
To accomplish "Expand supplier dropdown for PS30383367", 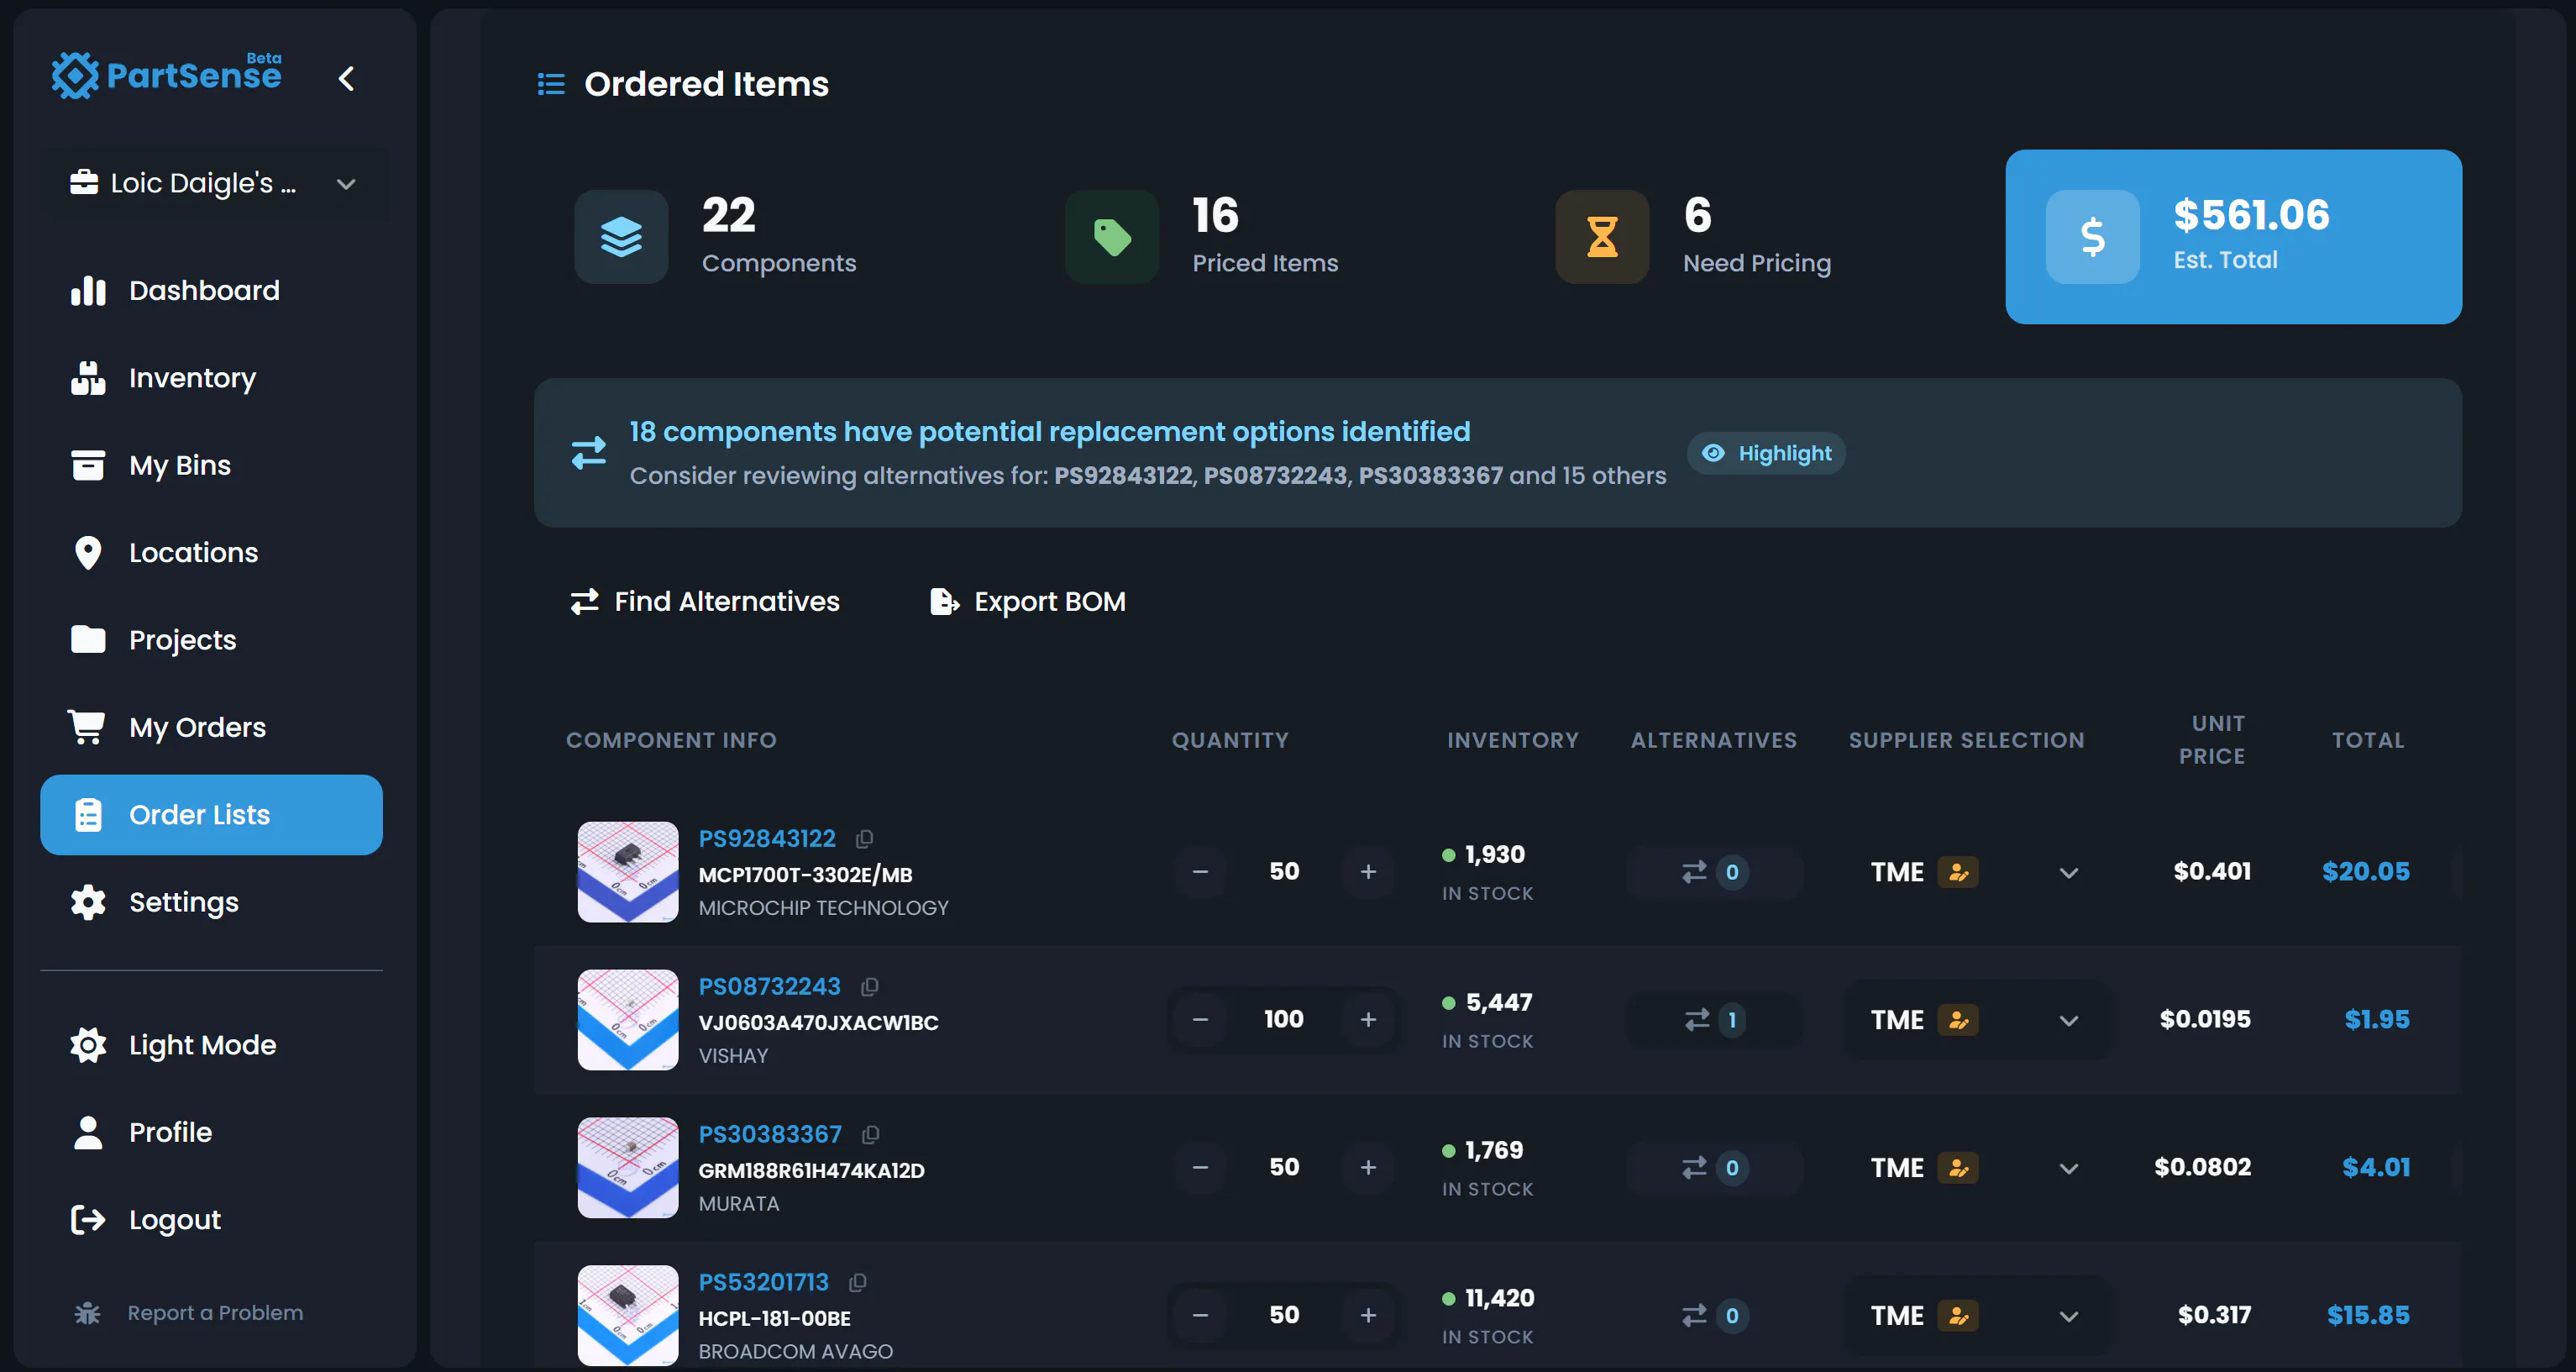I will (2069, 1169).
